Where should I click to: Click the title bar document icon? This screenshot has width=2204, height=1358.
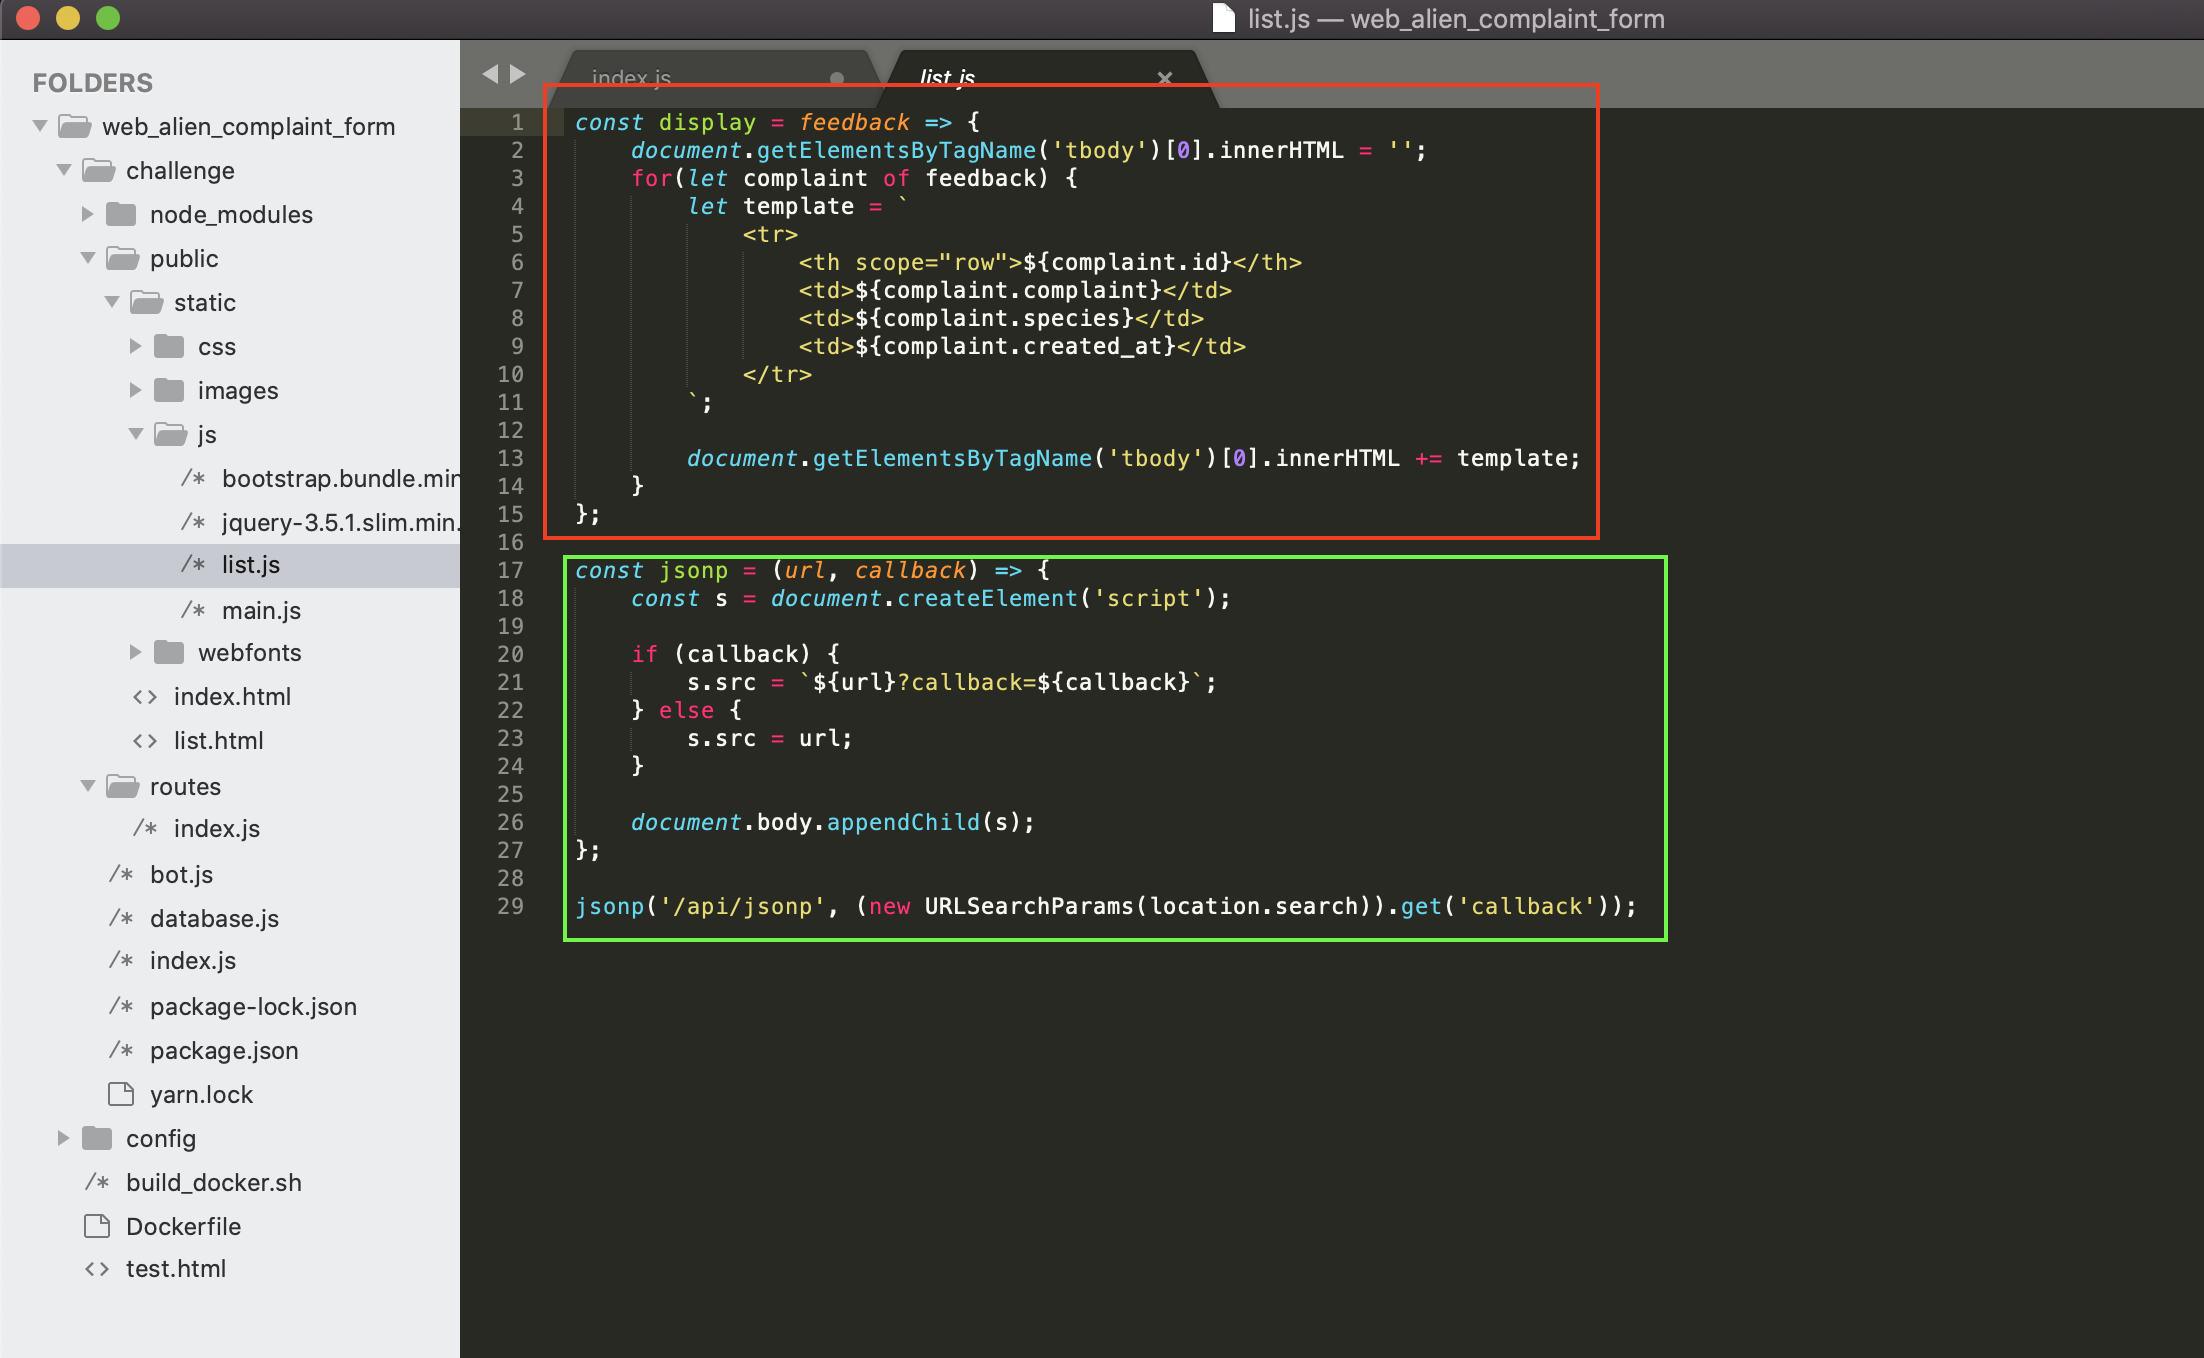1223,18
